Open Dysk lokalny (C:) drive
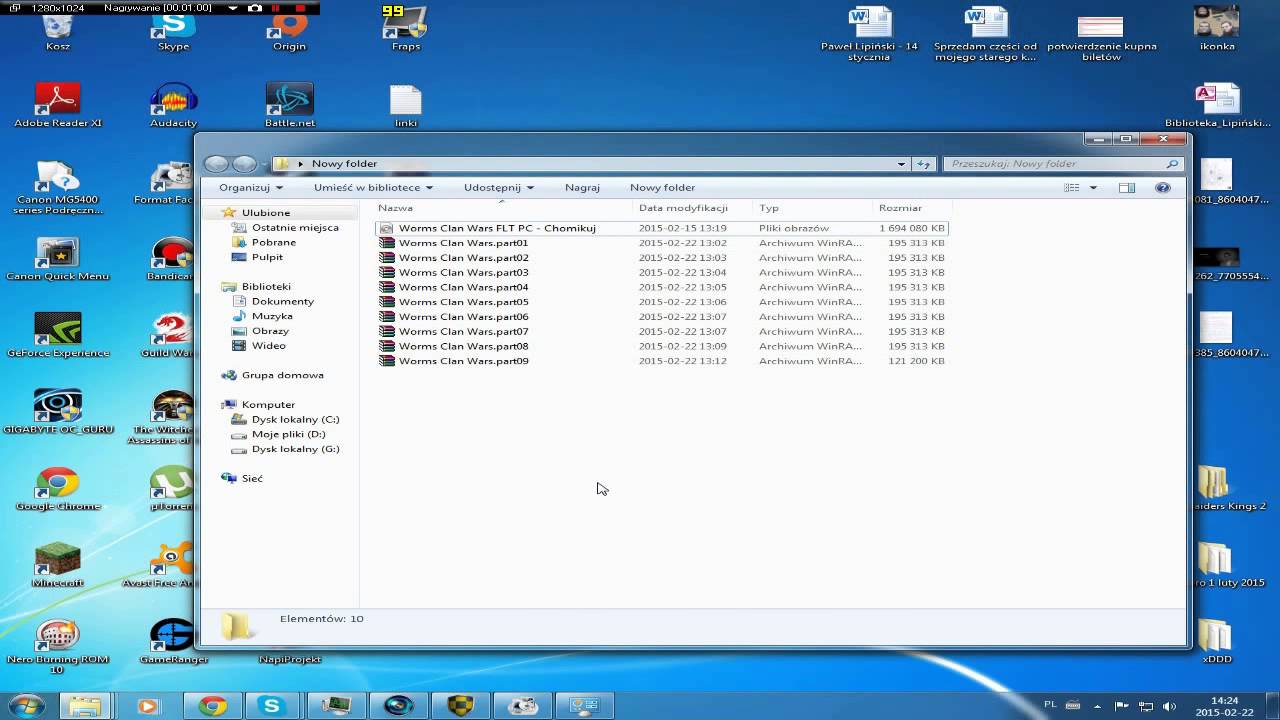1280x720 pixels. (295, 420)
